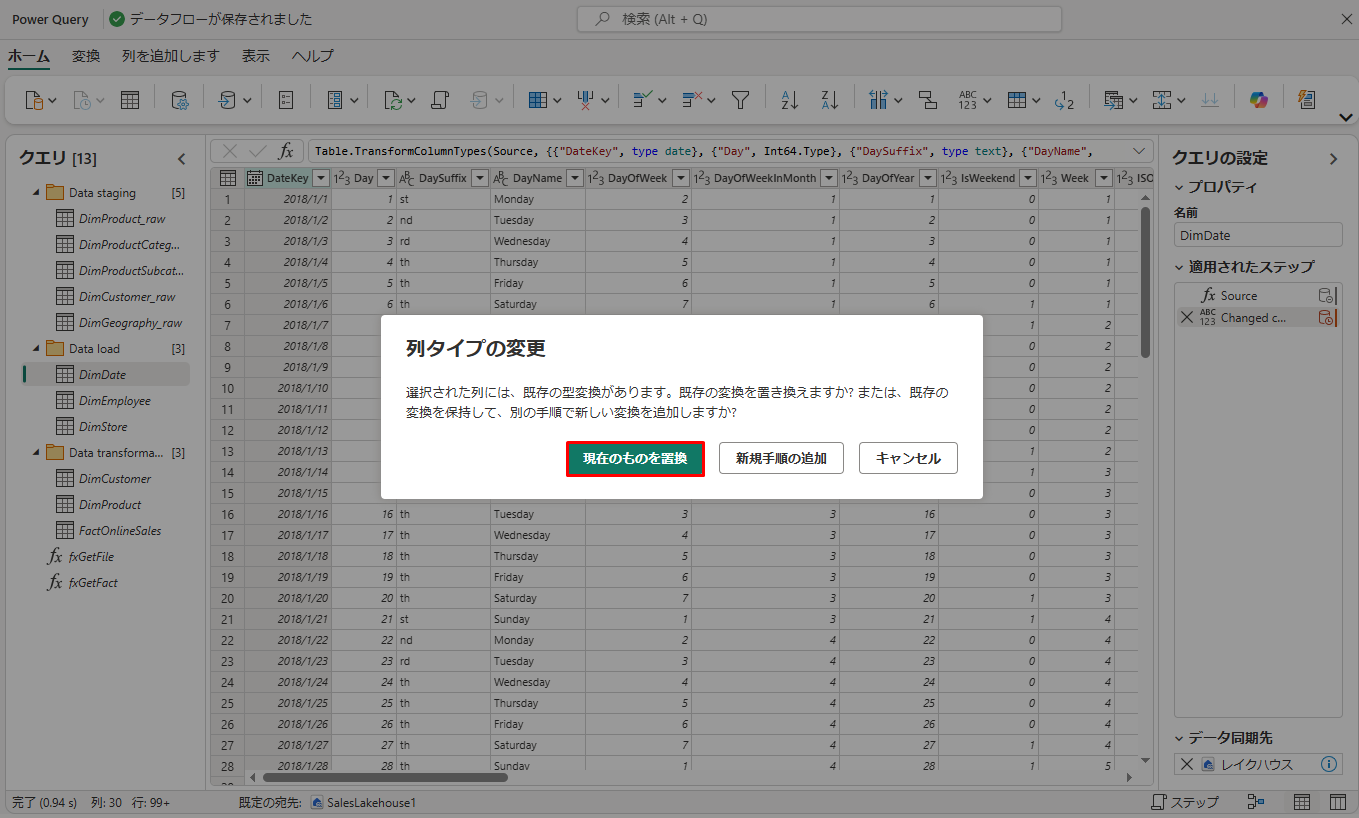Collapse the Data staging folder

[x=37, y=193]
